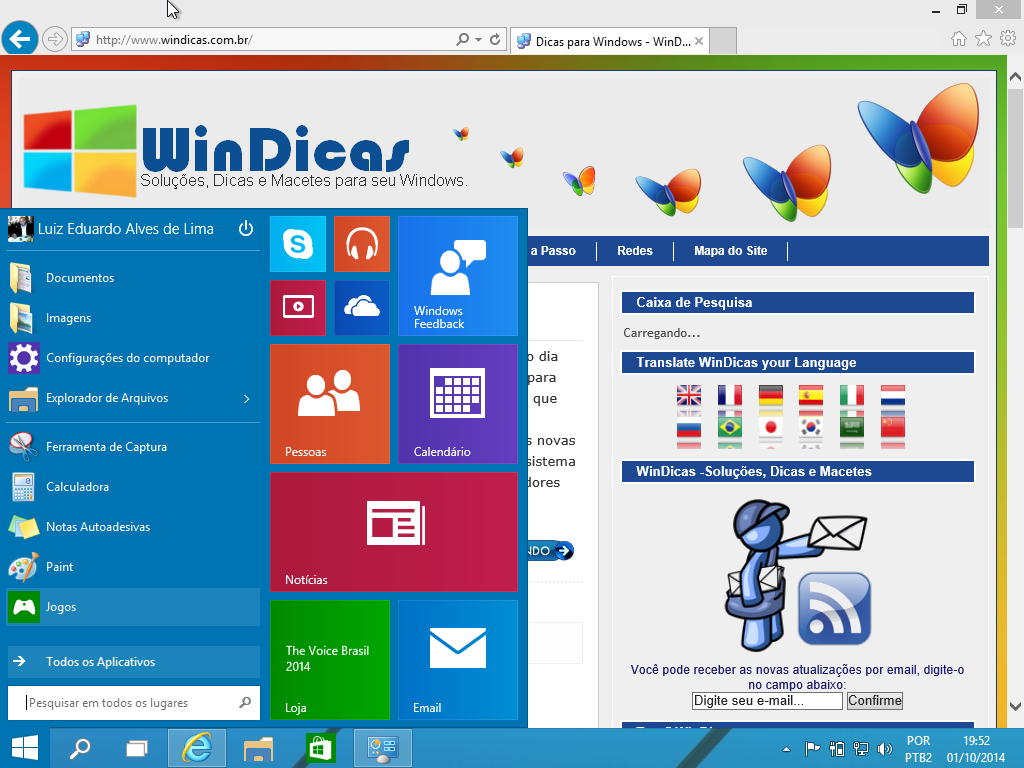
Task: Click the browser Forward button
Action: pyautogui.click(x=55, y=39)
